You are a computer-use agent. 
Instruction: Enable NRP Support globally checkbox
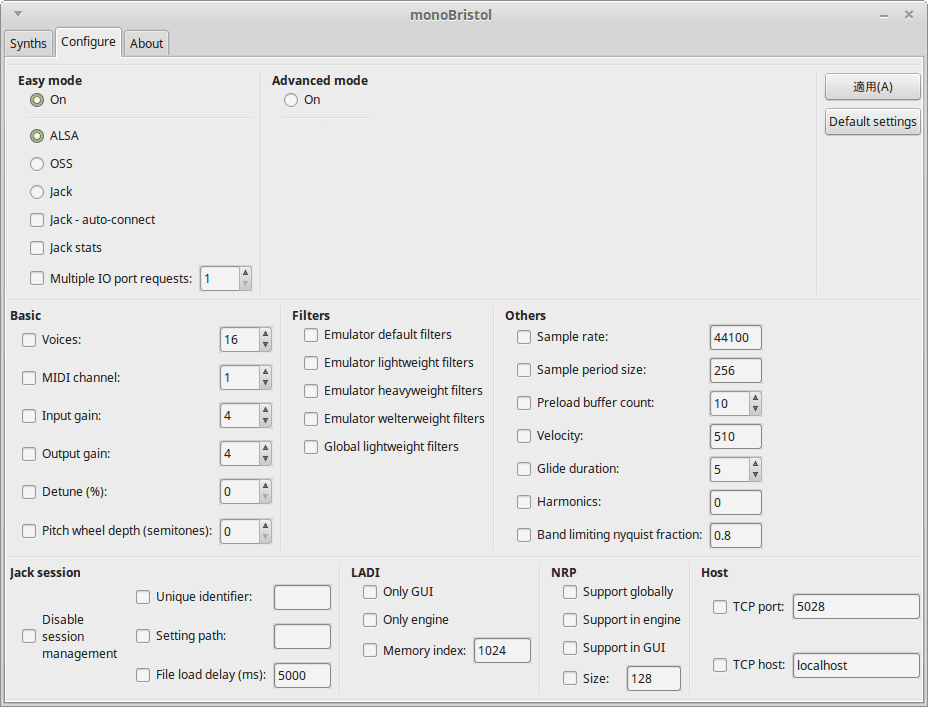pyautogui.click(x=570, y=592)
